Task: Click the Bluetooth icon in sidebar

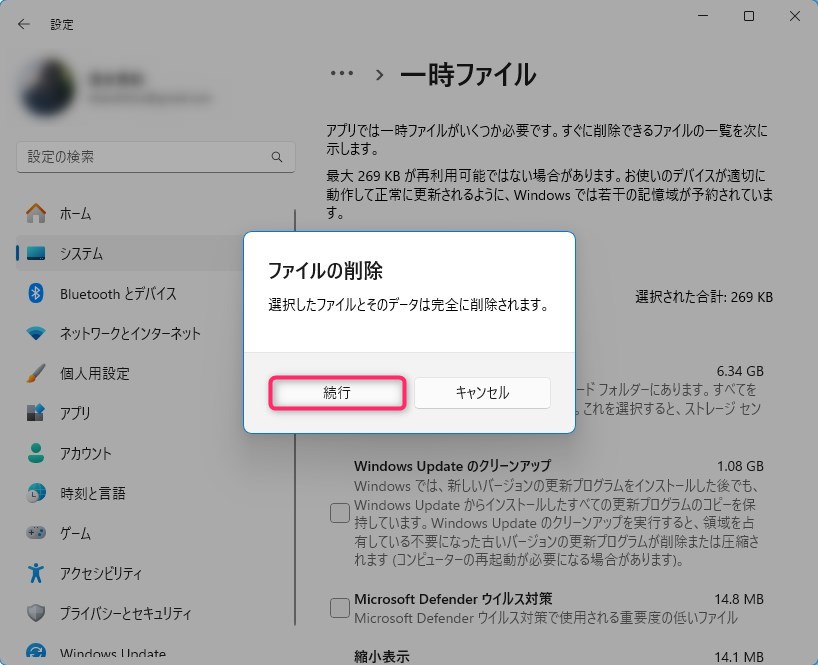Action: point(36,293)
